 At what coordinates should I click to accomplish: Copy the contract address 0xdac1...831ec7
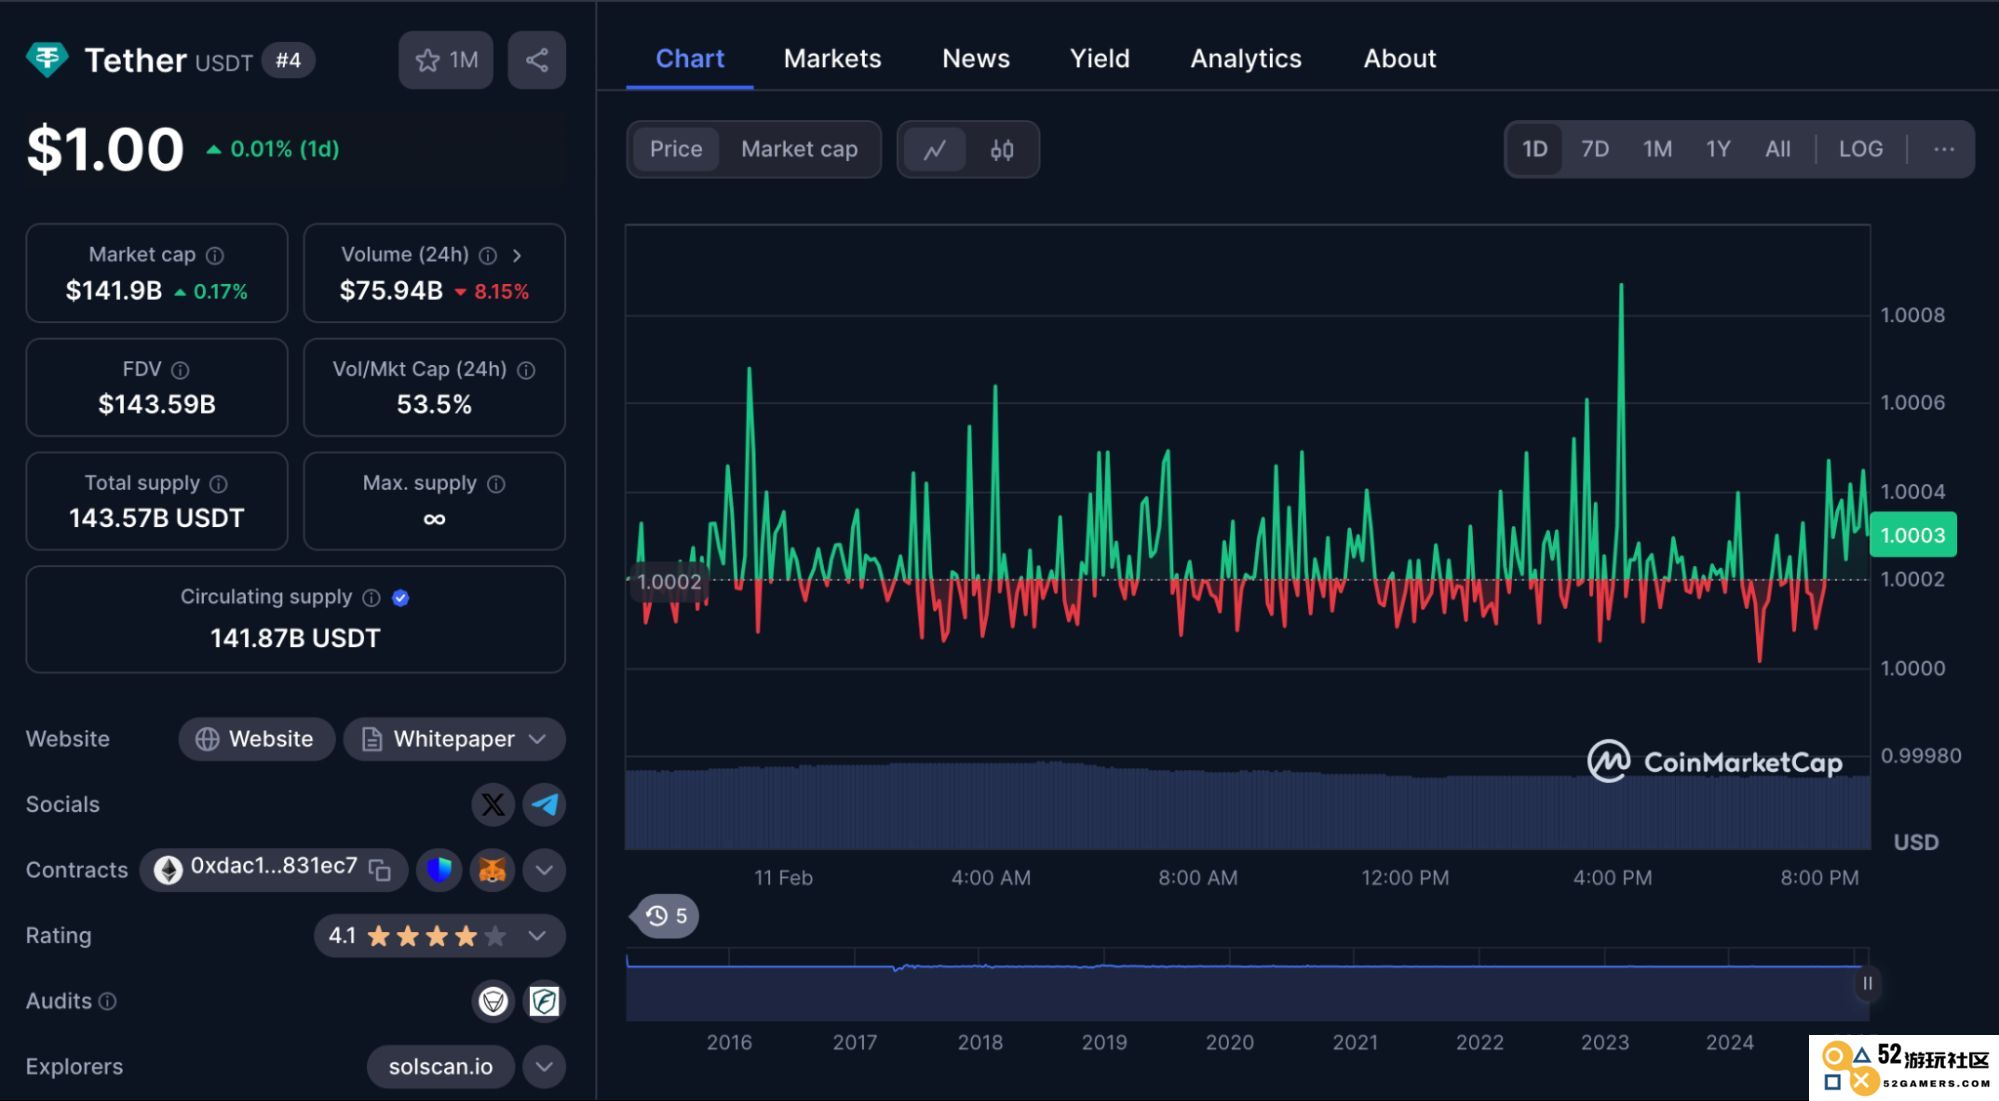coord(380,870)
